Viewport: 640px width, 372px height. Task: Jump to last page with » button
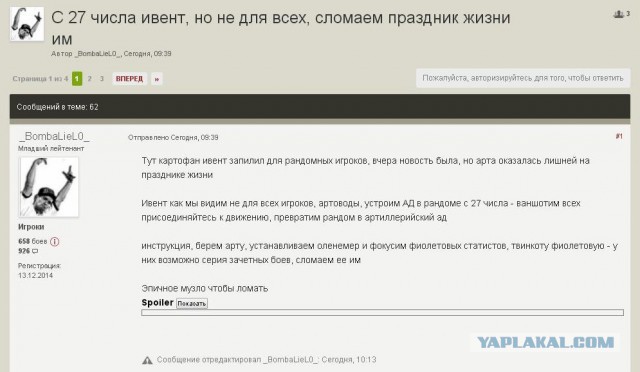[x=157, y=79]
